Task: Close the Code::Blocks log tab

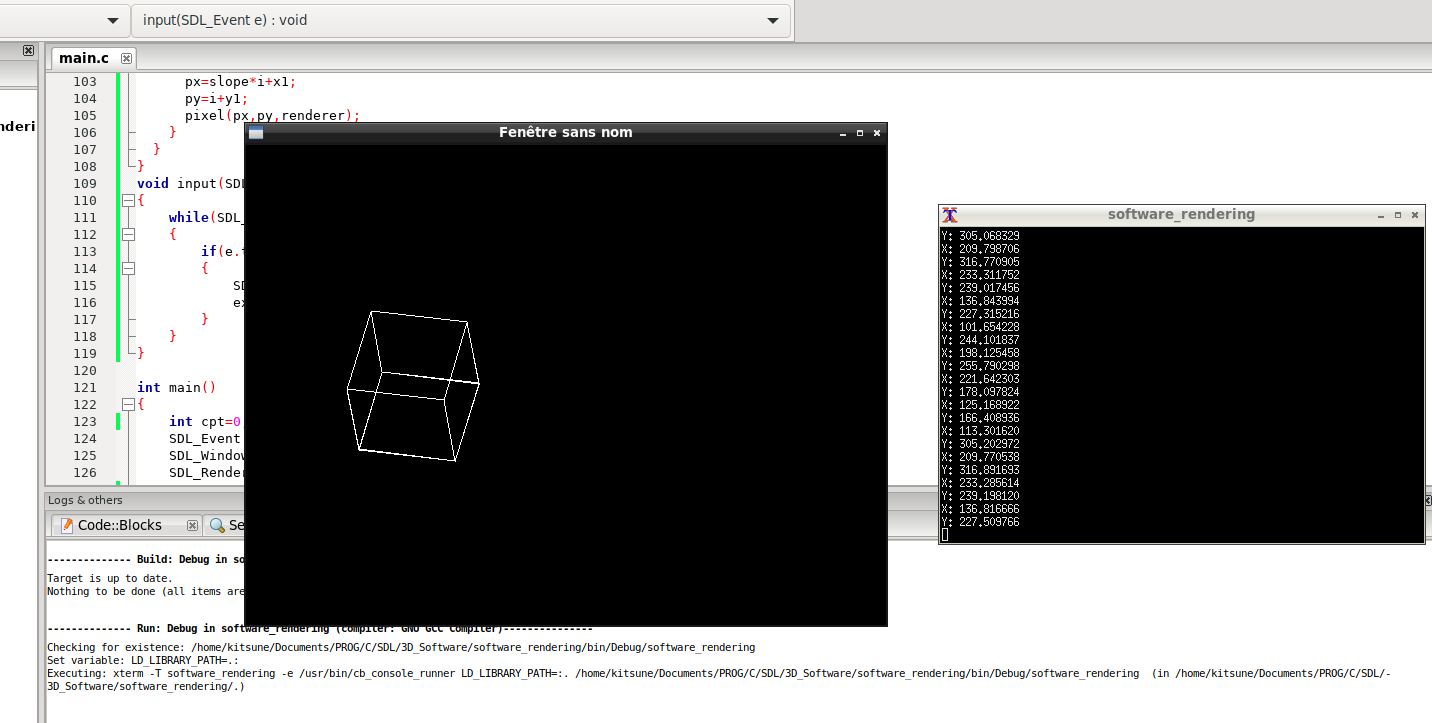Action: coord(191,525)
